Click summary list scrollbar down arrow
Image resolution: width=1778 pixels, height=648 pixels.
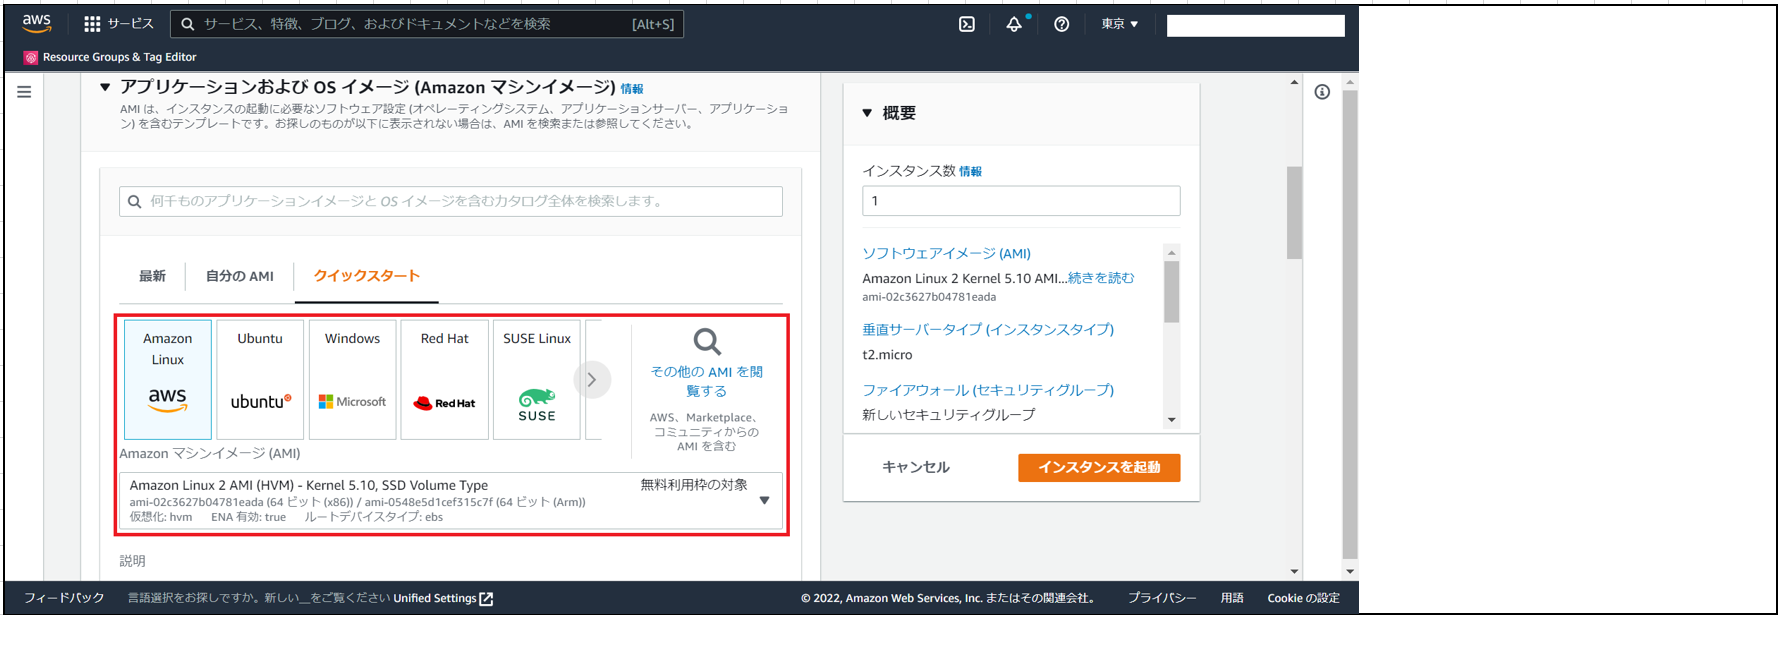pyautogui.click(x=1172, y=420)
